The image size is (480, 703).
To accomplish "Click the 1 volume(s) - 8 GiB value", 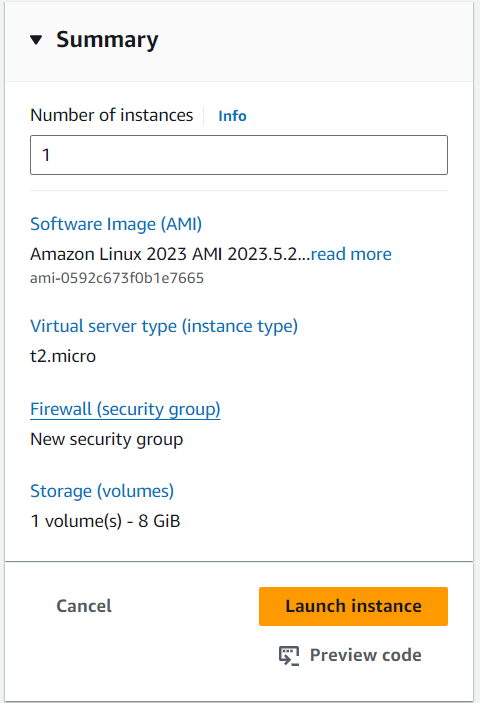I will pyautogui.click(x=105, y=521).
